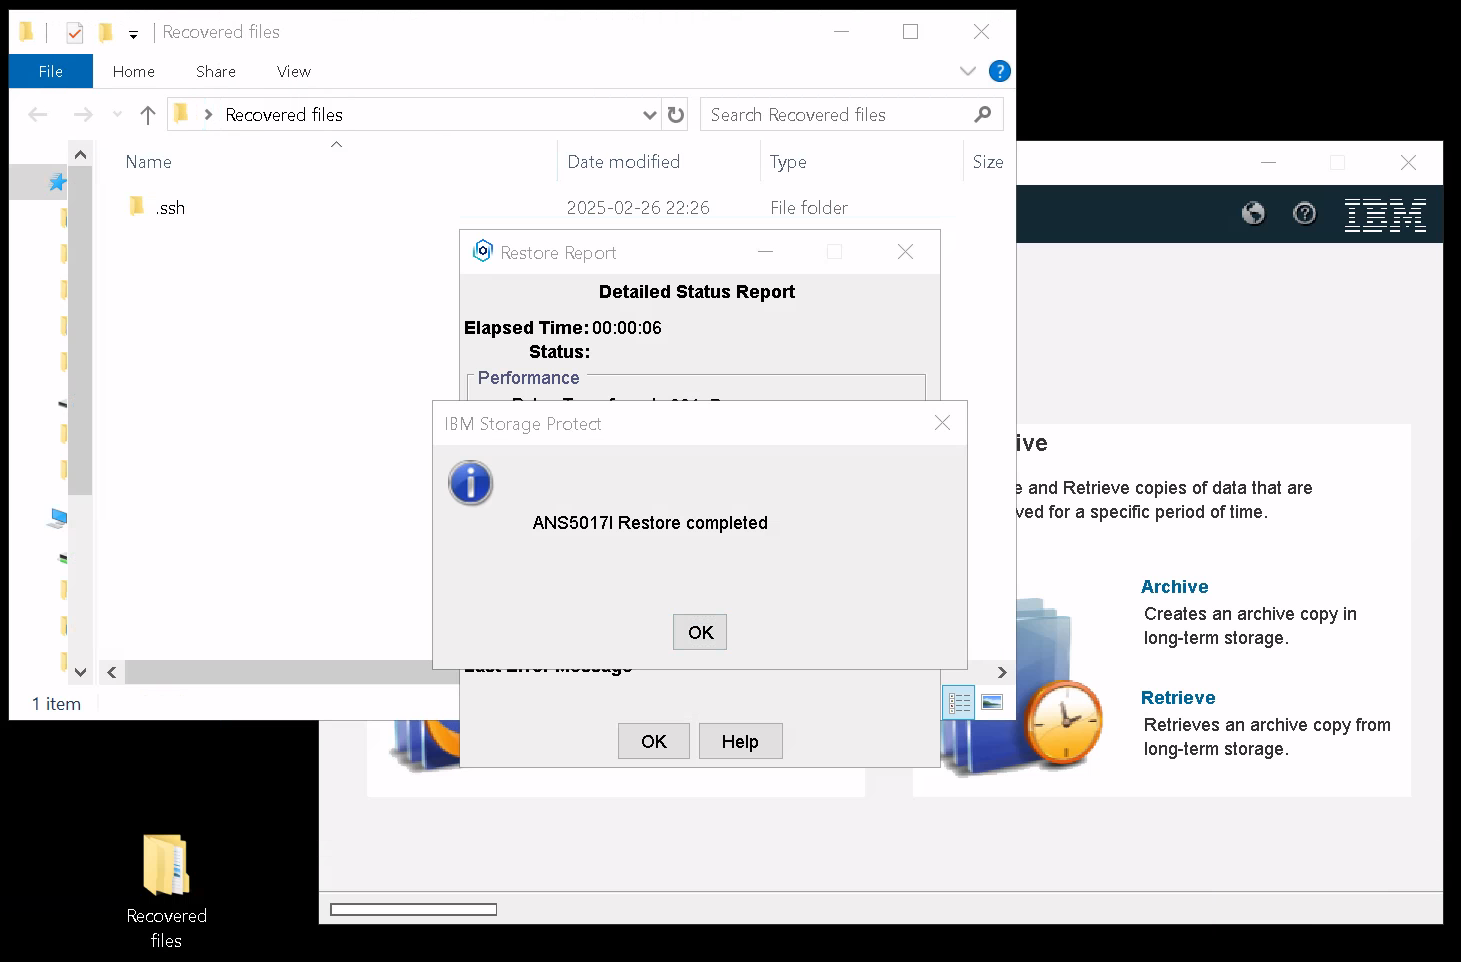Click OK in the Restore Report window
The image size is (1461, 962).
click(654, 741)
